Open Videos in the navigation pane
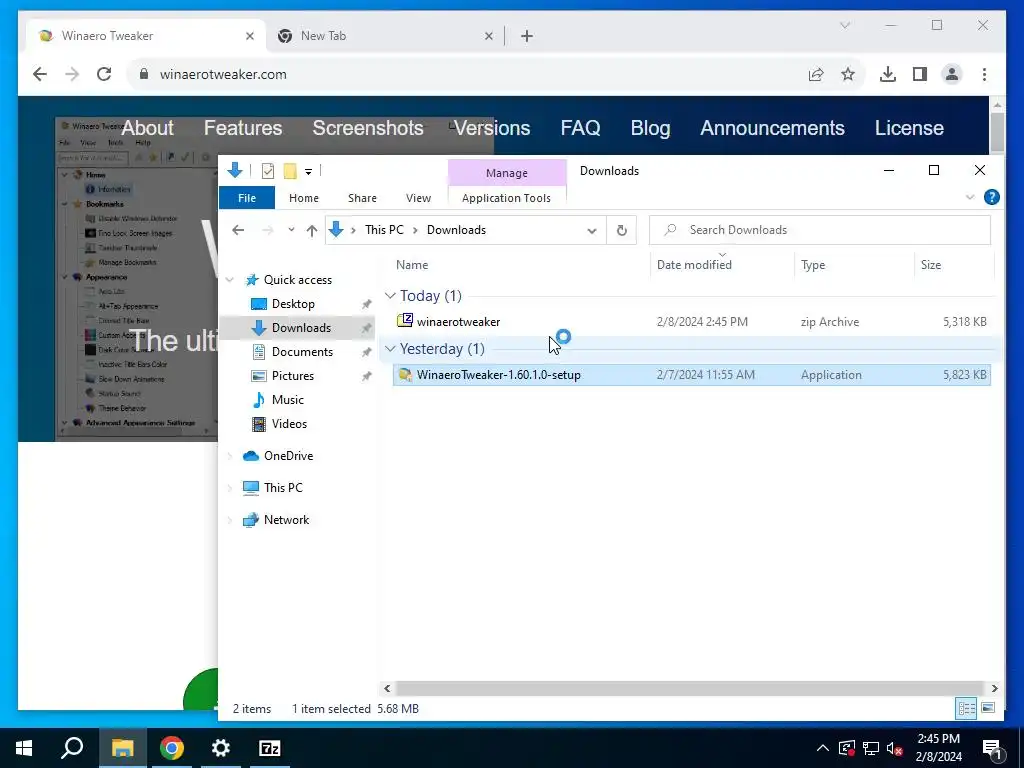Viewport: 1024px width, 768px height. click(289, 424)
